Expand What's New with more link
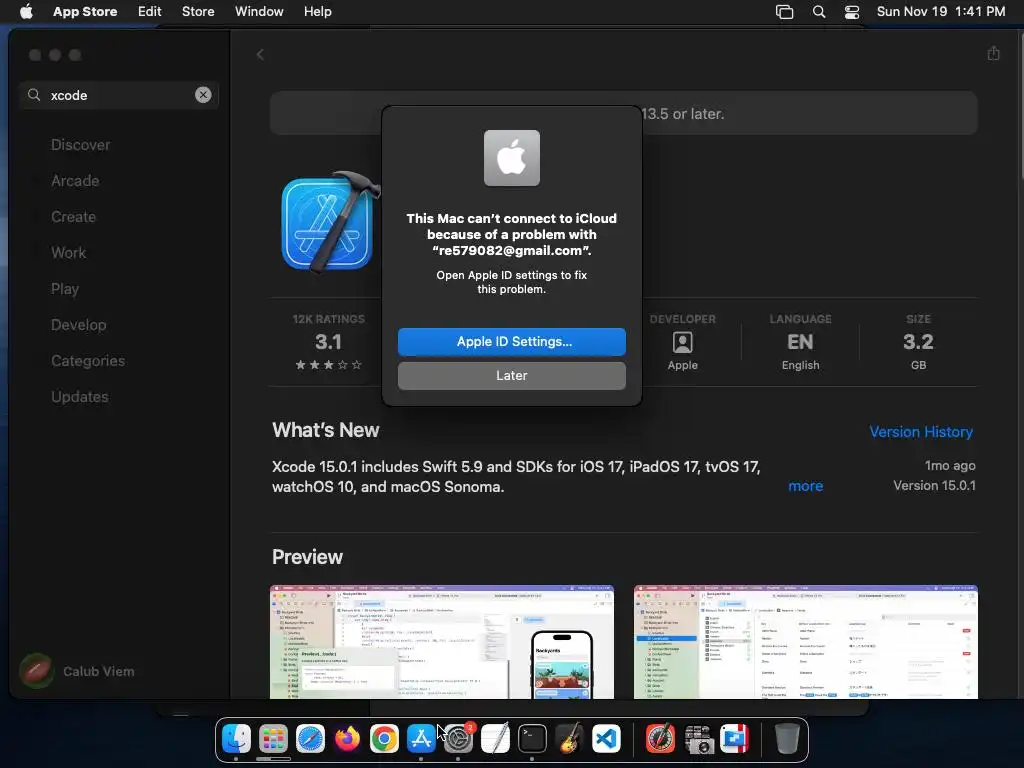 click(805, 486)
